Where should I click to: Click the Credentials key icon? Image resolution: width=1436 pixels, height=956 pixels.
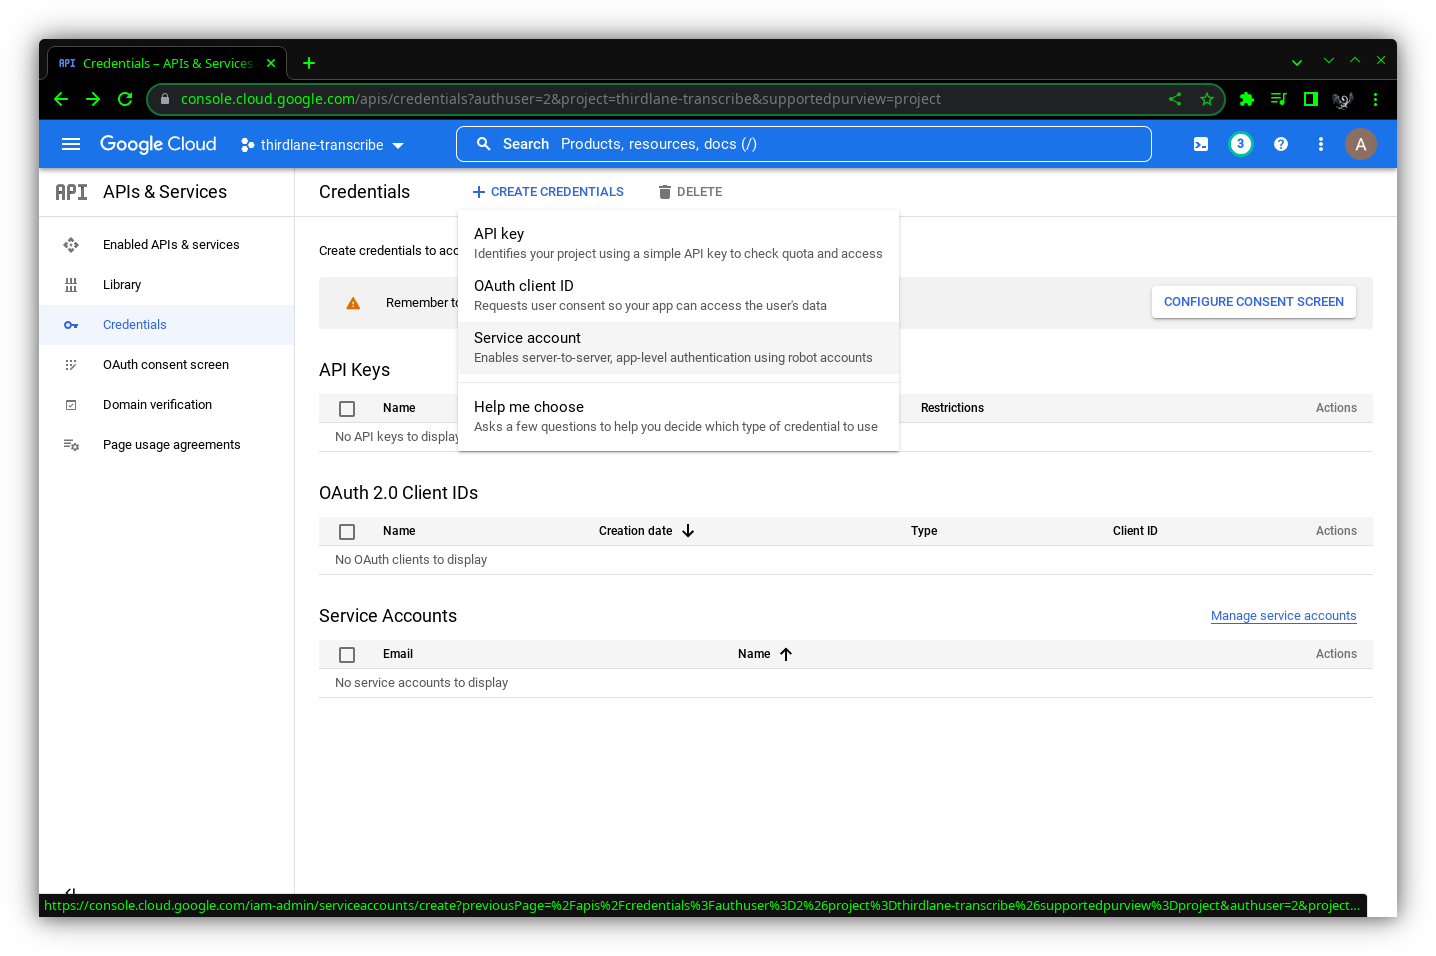pos(71,325)
